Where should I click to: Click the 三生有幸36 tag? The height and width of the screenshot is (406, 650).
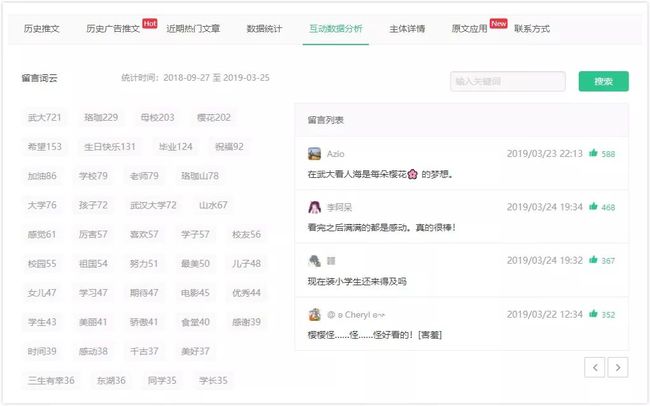click(x=51, y=380)
